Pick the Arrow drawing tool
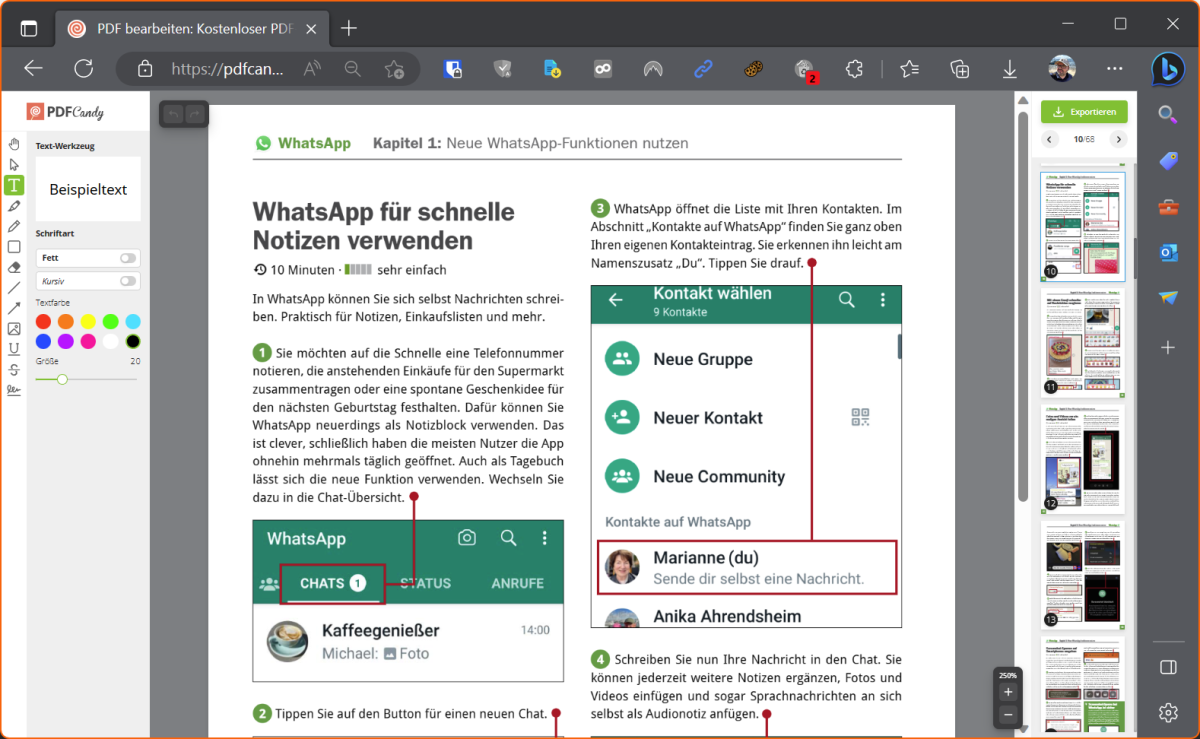Screen dimensions: 1200x739 tap(14, 308)
